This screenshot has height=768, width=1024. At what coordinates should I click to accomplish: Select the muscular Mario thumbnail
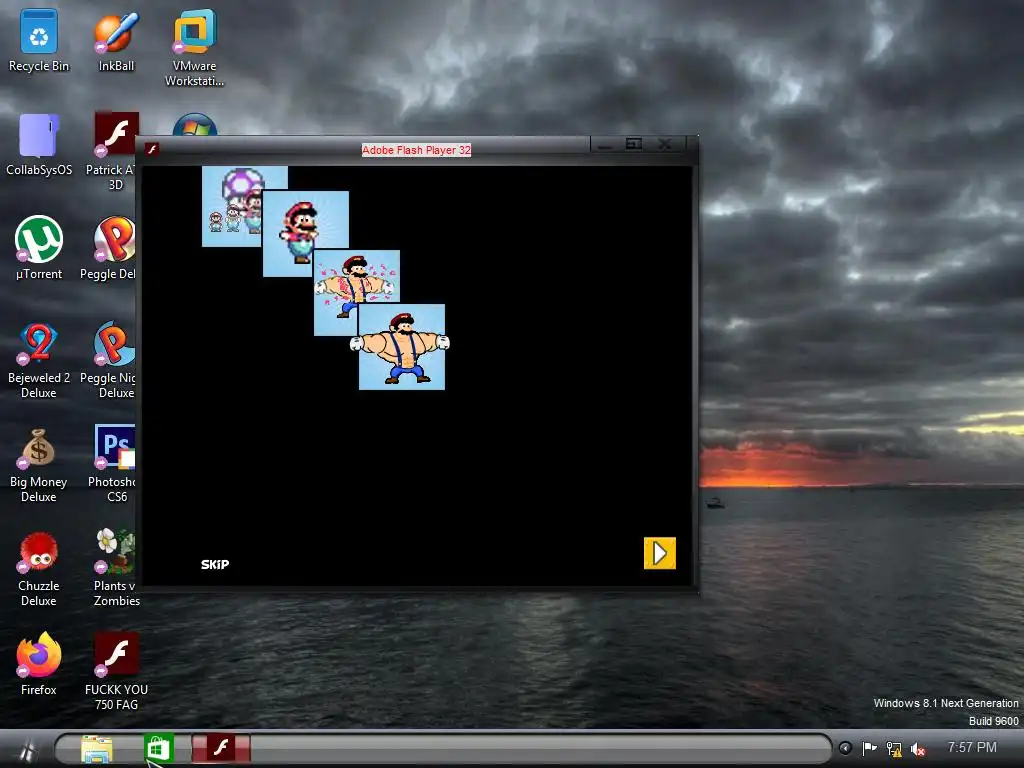(x=402, y=347)
